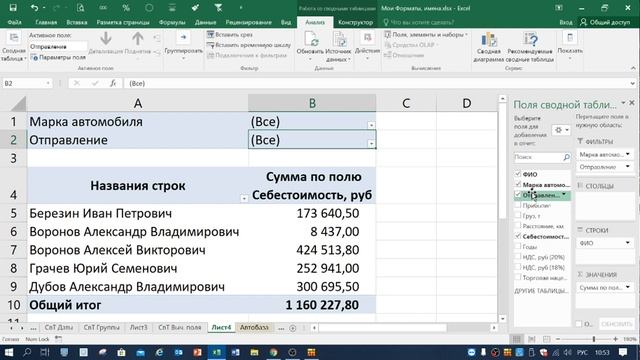Open Марка автомобиля dropdown in ФИЛЬТРЫ area
640x360 pixels.
[627, 154]
